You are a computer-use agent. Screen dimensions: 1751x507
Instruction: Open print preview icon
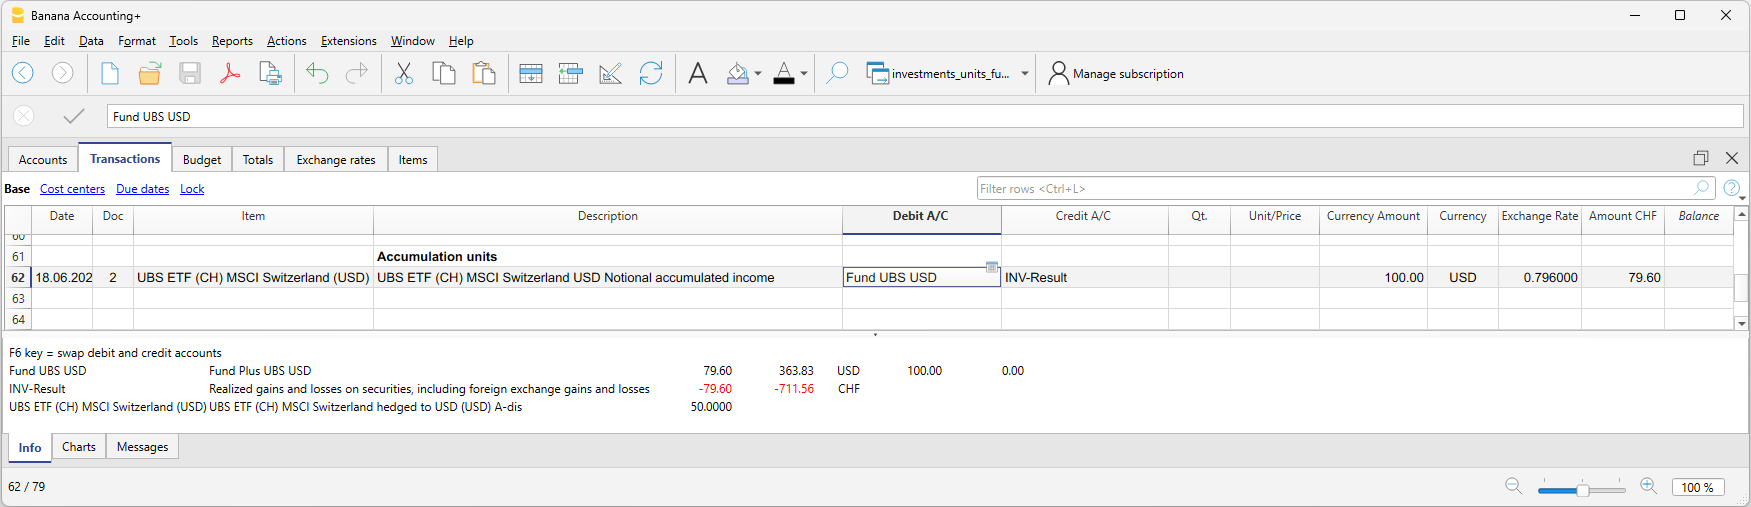270,73
